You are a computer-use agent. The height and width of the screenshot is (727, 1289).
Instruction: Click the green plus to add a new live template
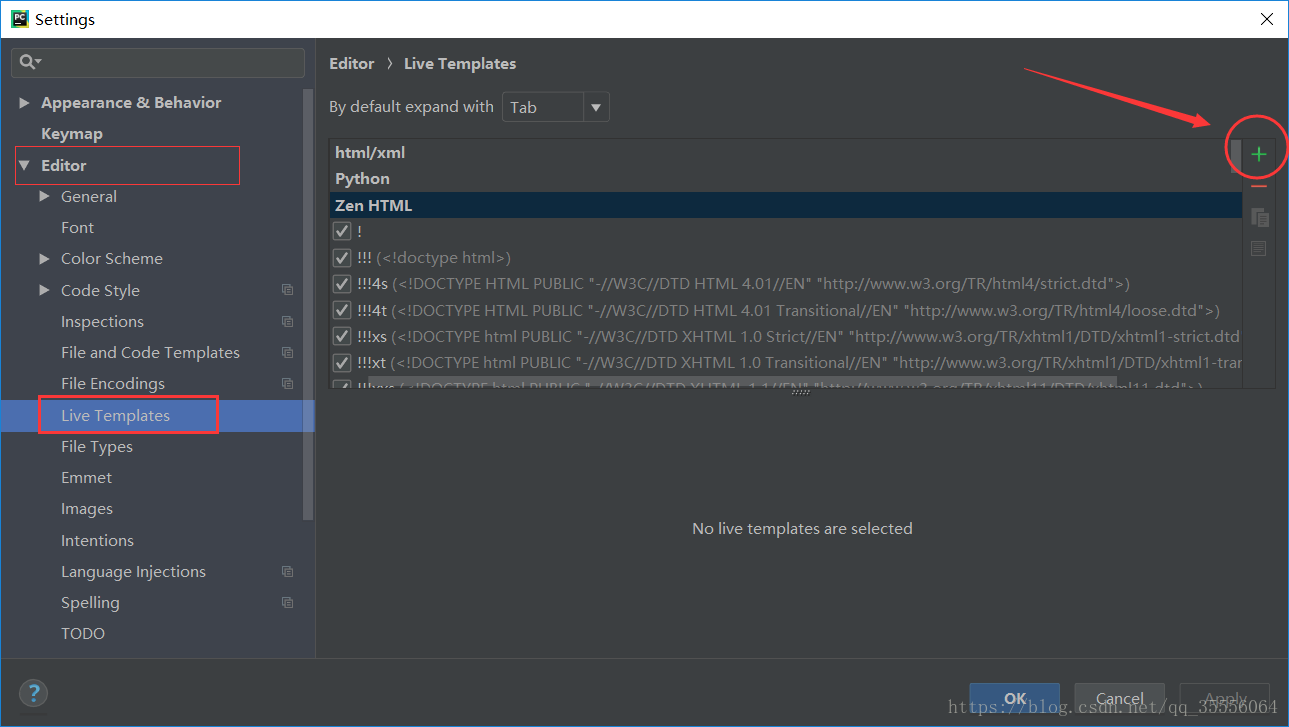pyautogui.click(x=1257, y=155)
